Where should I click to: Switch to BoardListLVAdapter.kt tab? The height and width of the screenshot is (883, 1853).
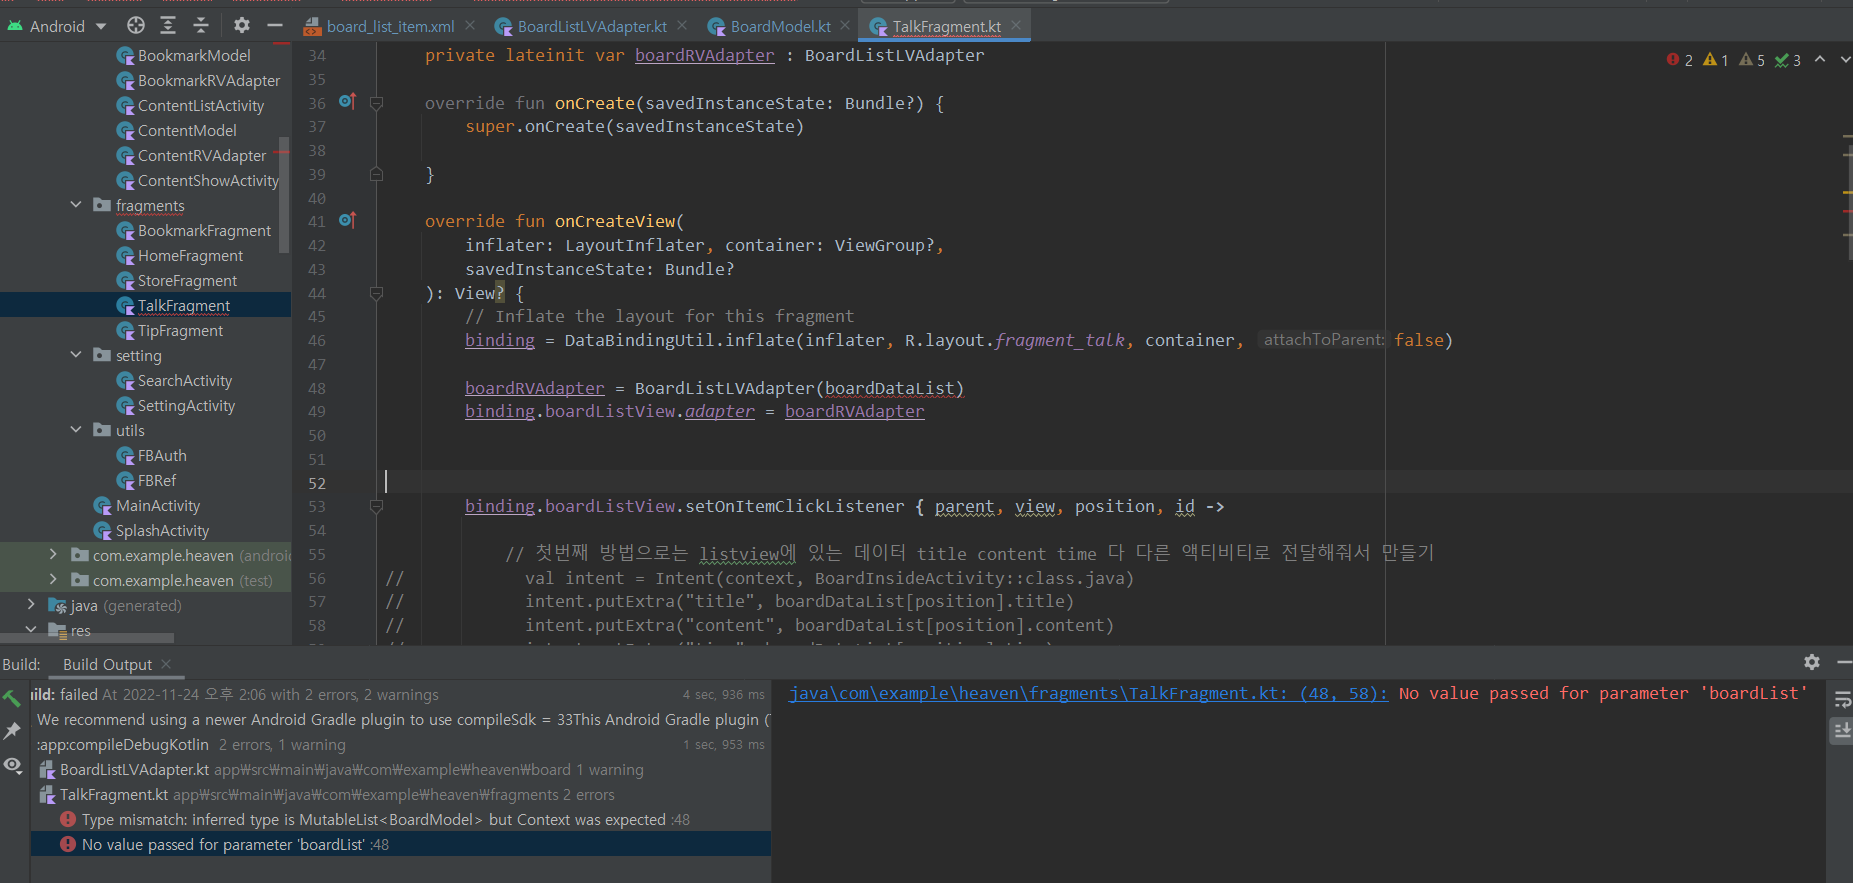point(592,26)
